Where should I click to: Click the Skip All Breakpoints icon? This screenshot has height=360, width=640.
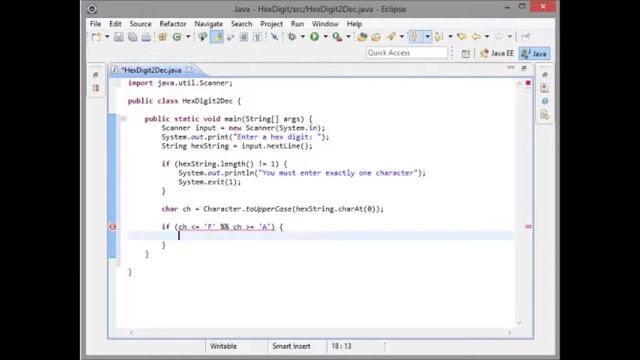click(275, 37)
